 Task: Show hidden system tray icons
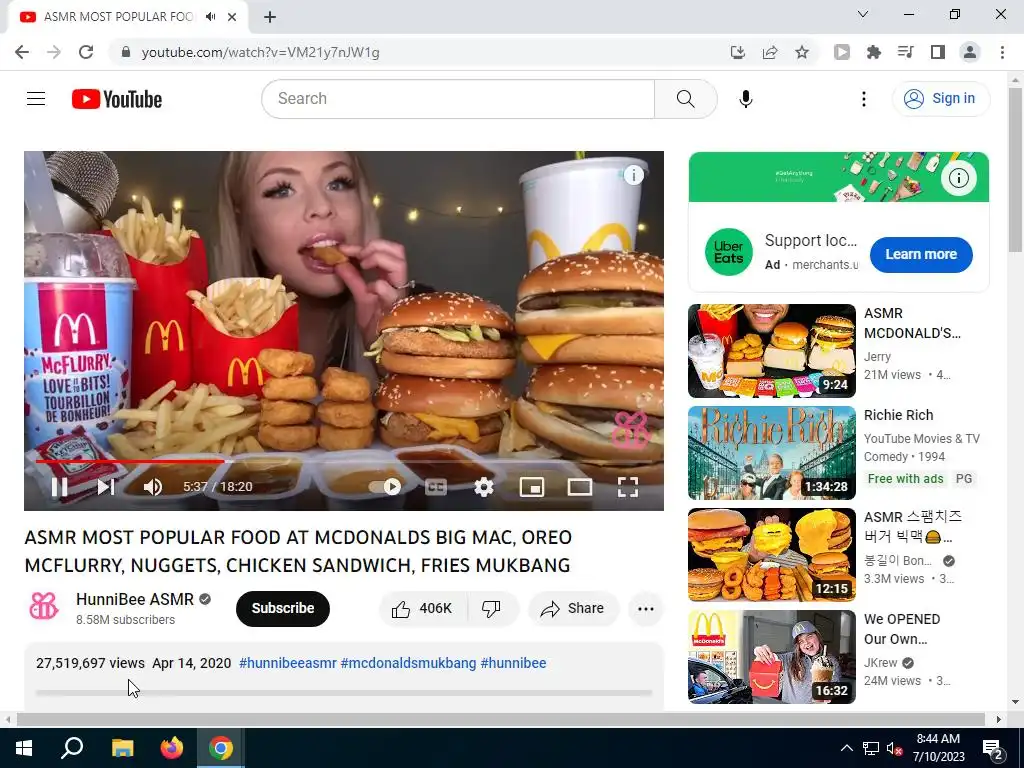(846, 748)
